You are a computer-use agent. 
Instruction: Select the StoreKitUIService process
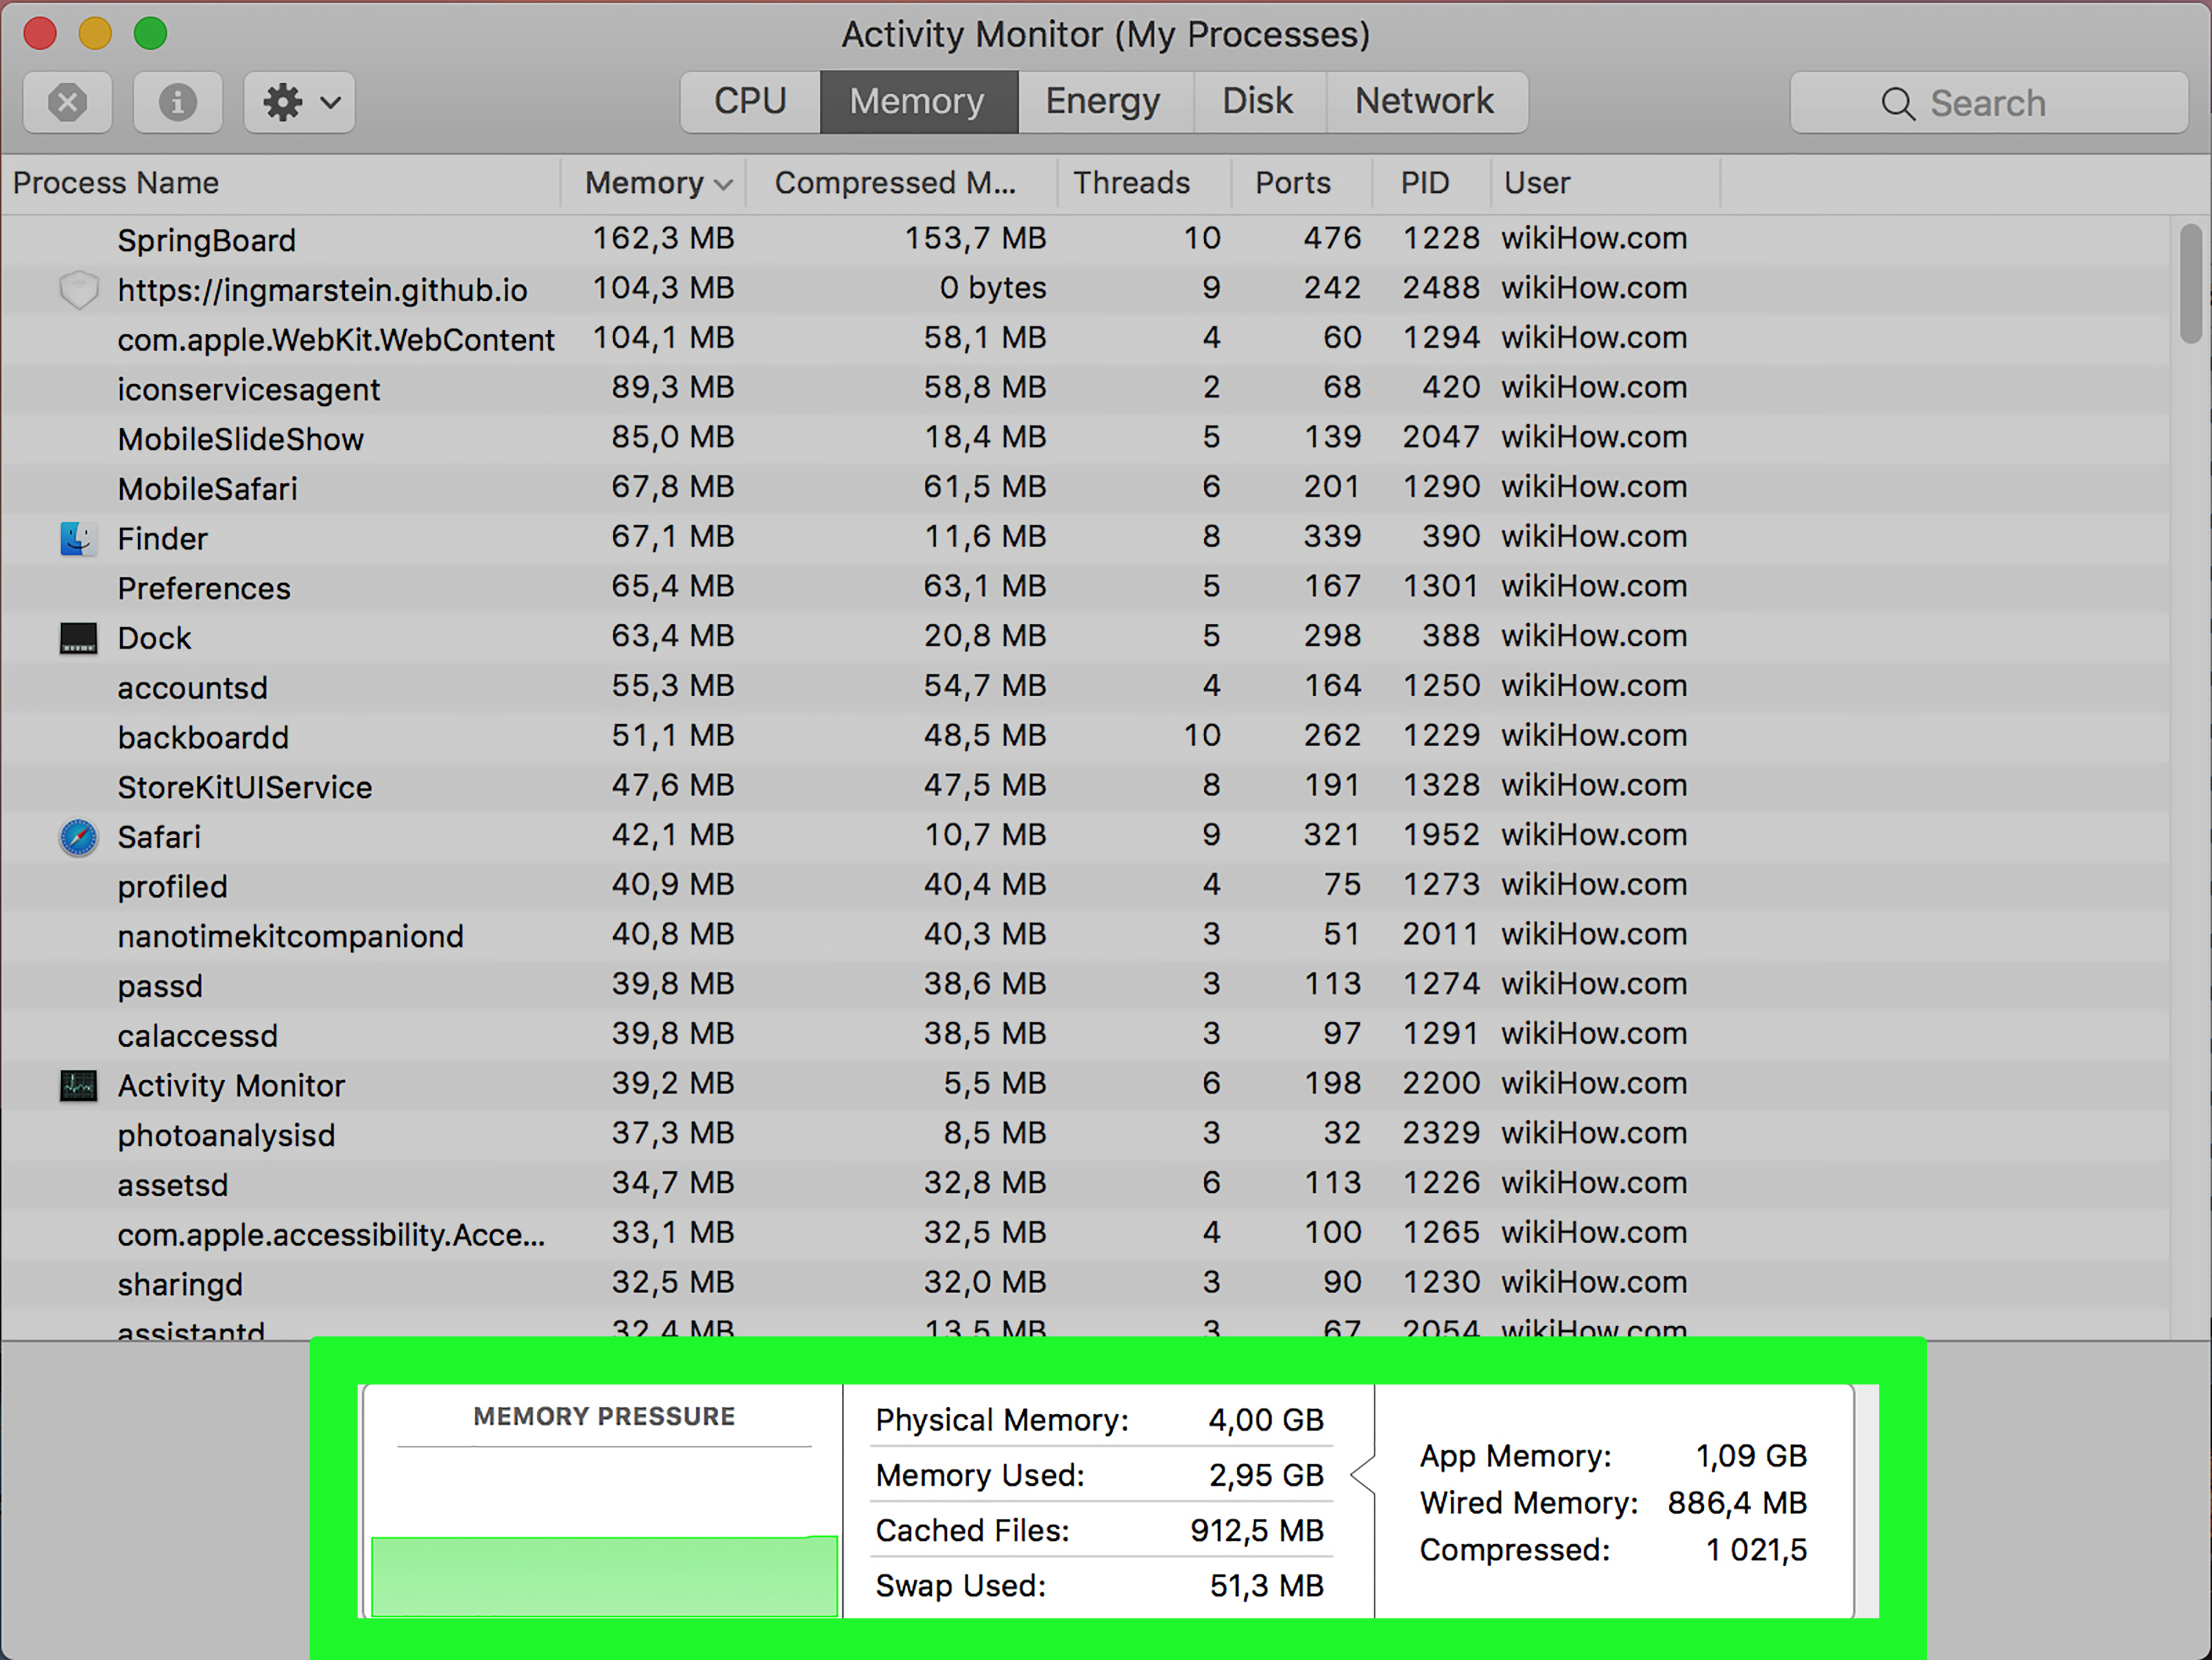(x=1085, y=787)
